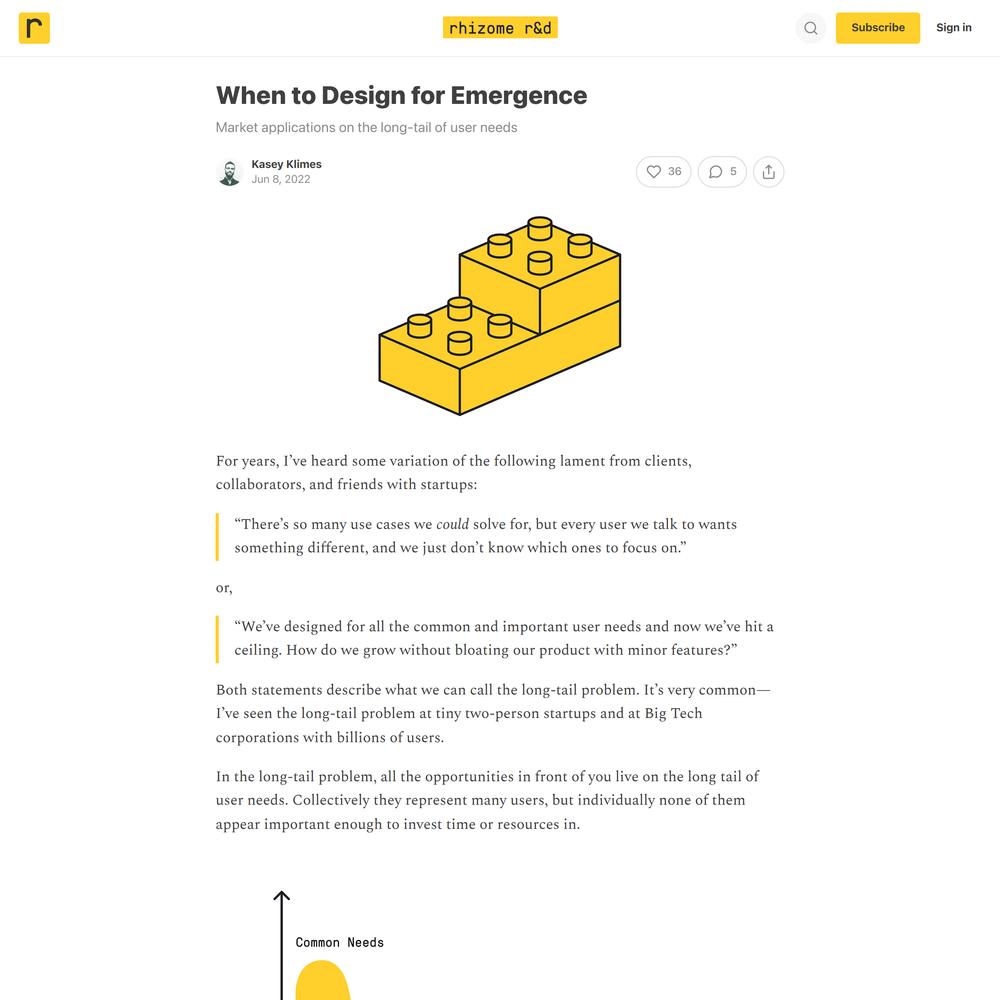Open search with the magnifying glass icon

[811, 28]
